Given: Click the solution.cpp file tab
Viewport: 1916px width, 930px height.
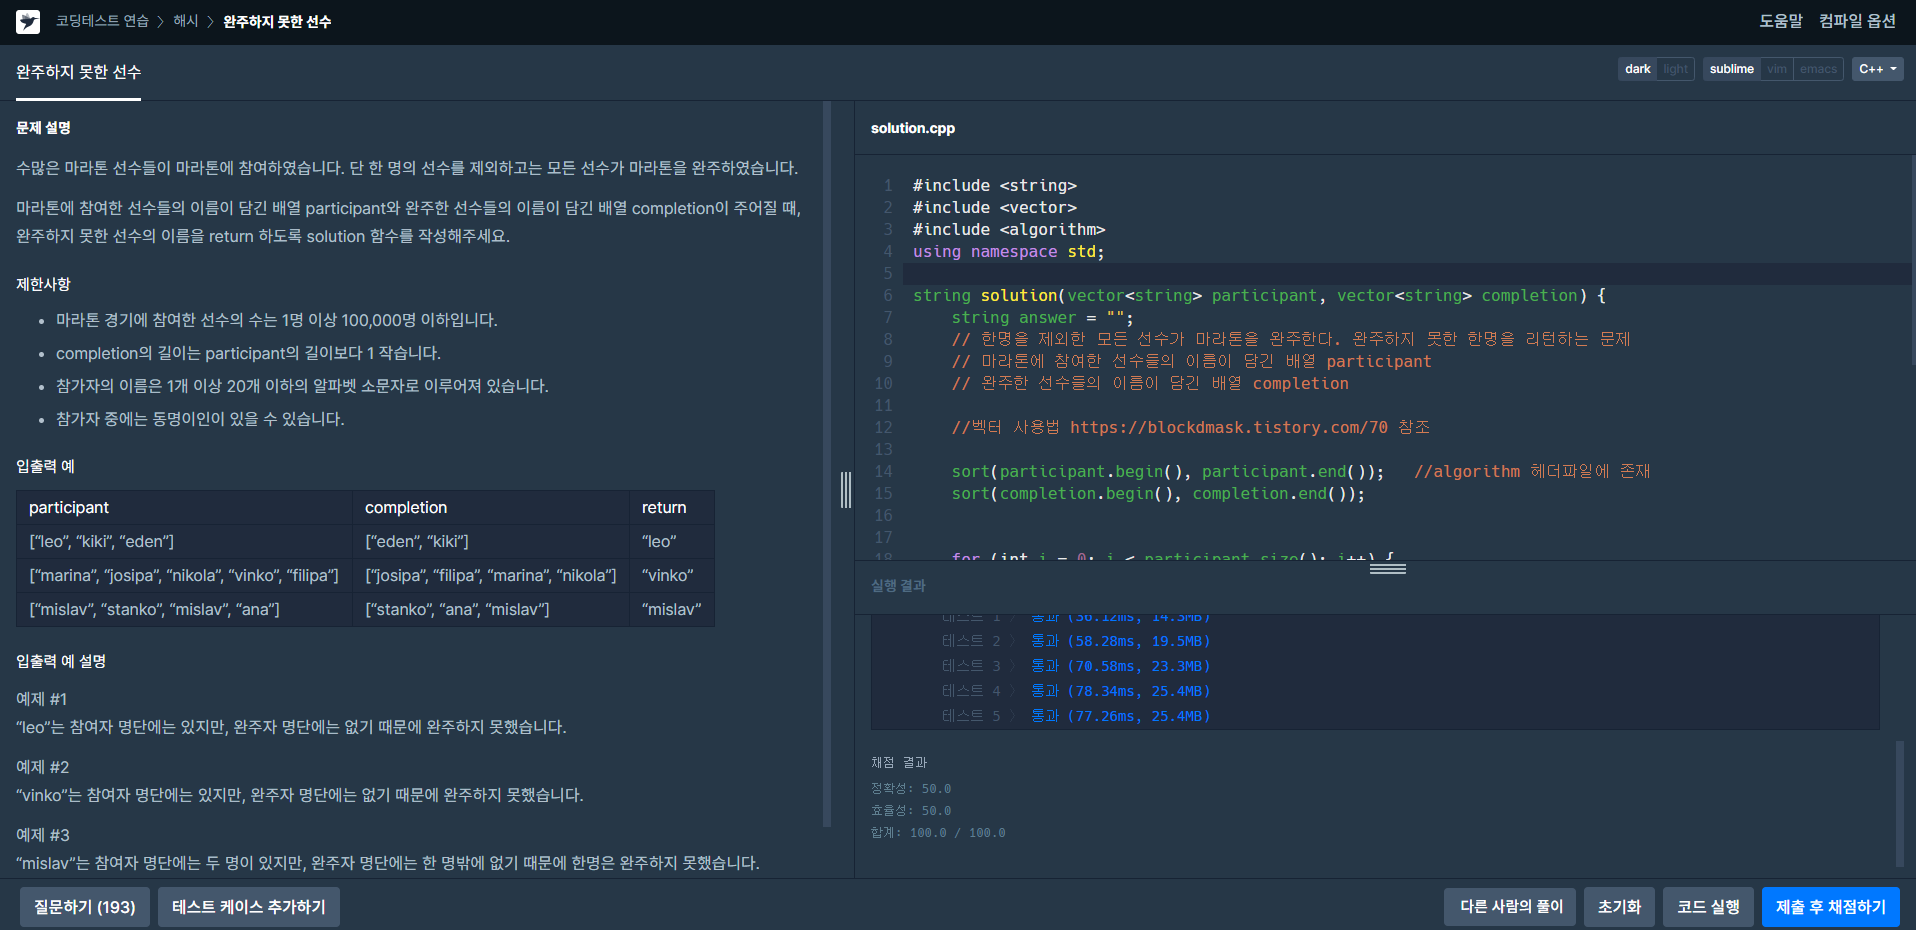Looking at the screenshot, I should coord(912,128).
